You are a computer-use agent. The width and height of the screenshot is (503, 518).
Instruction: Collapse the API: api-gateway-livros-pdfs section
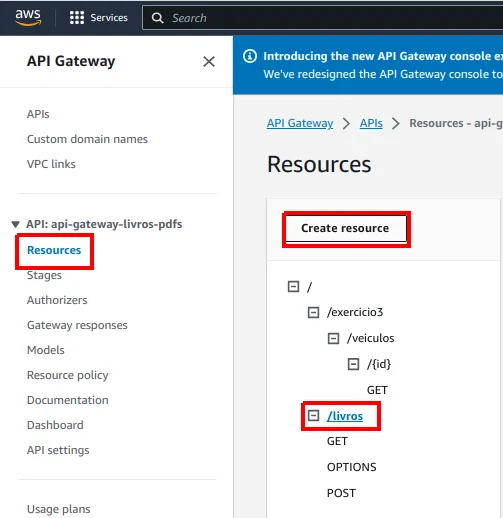point(15,224)
